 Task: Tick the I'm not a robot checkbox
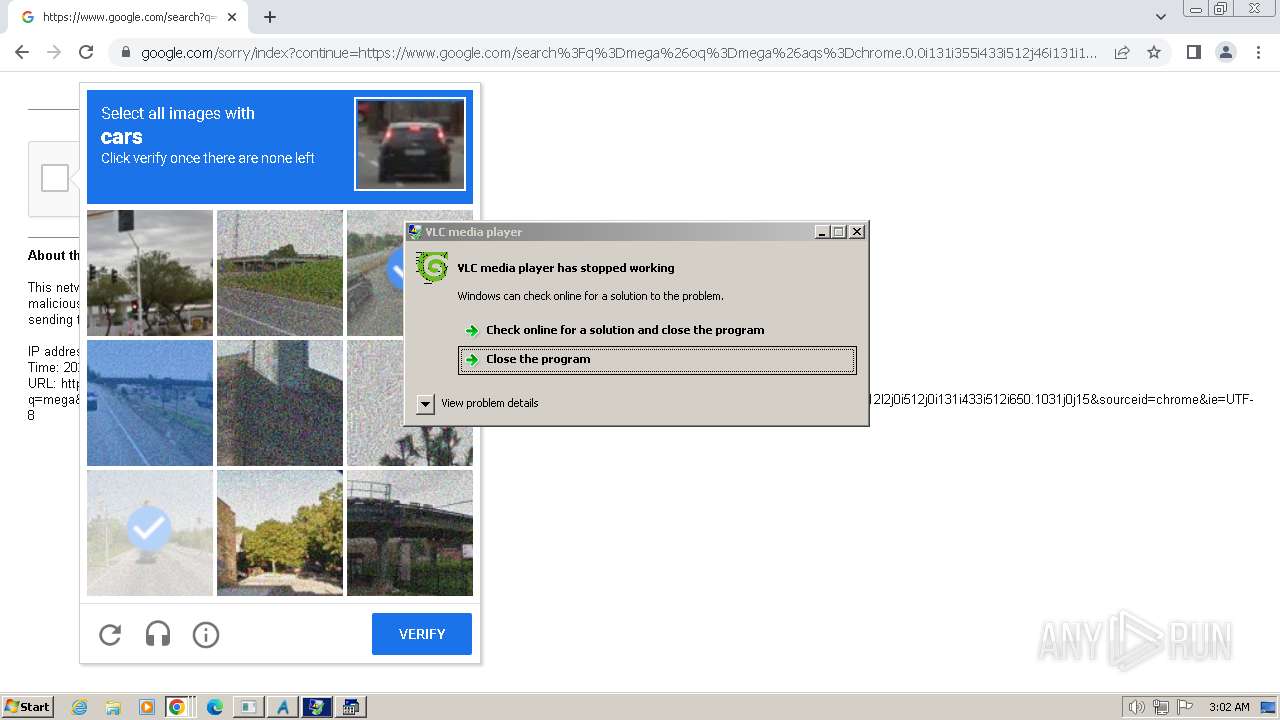[x=55, y=178]
